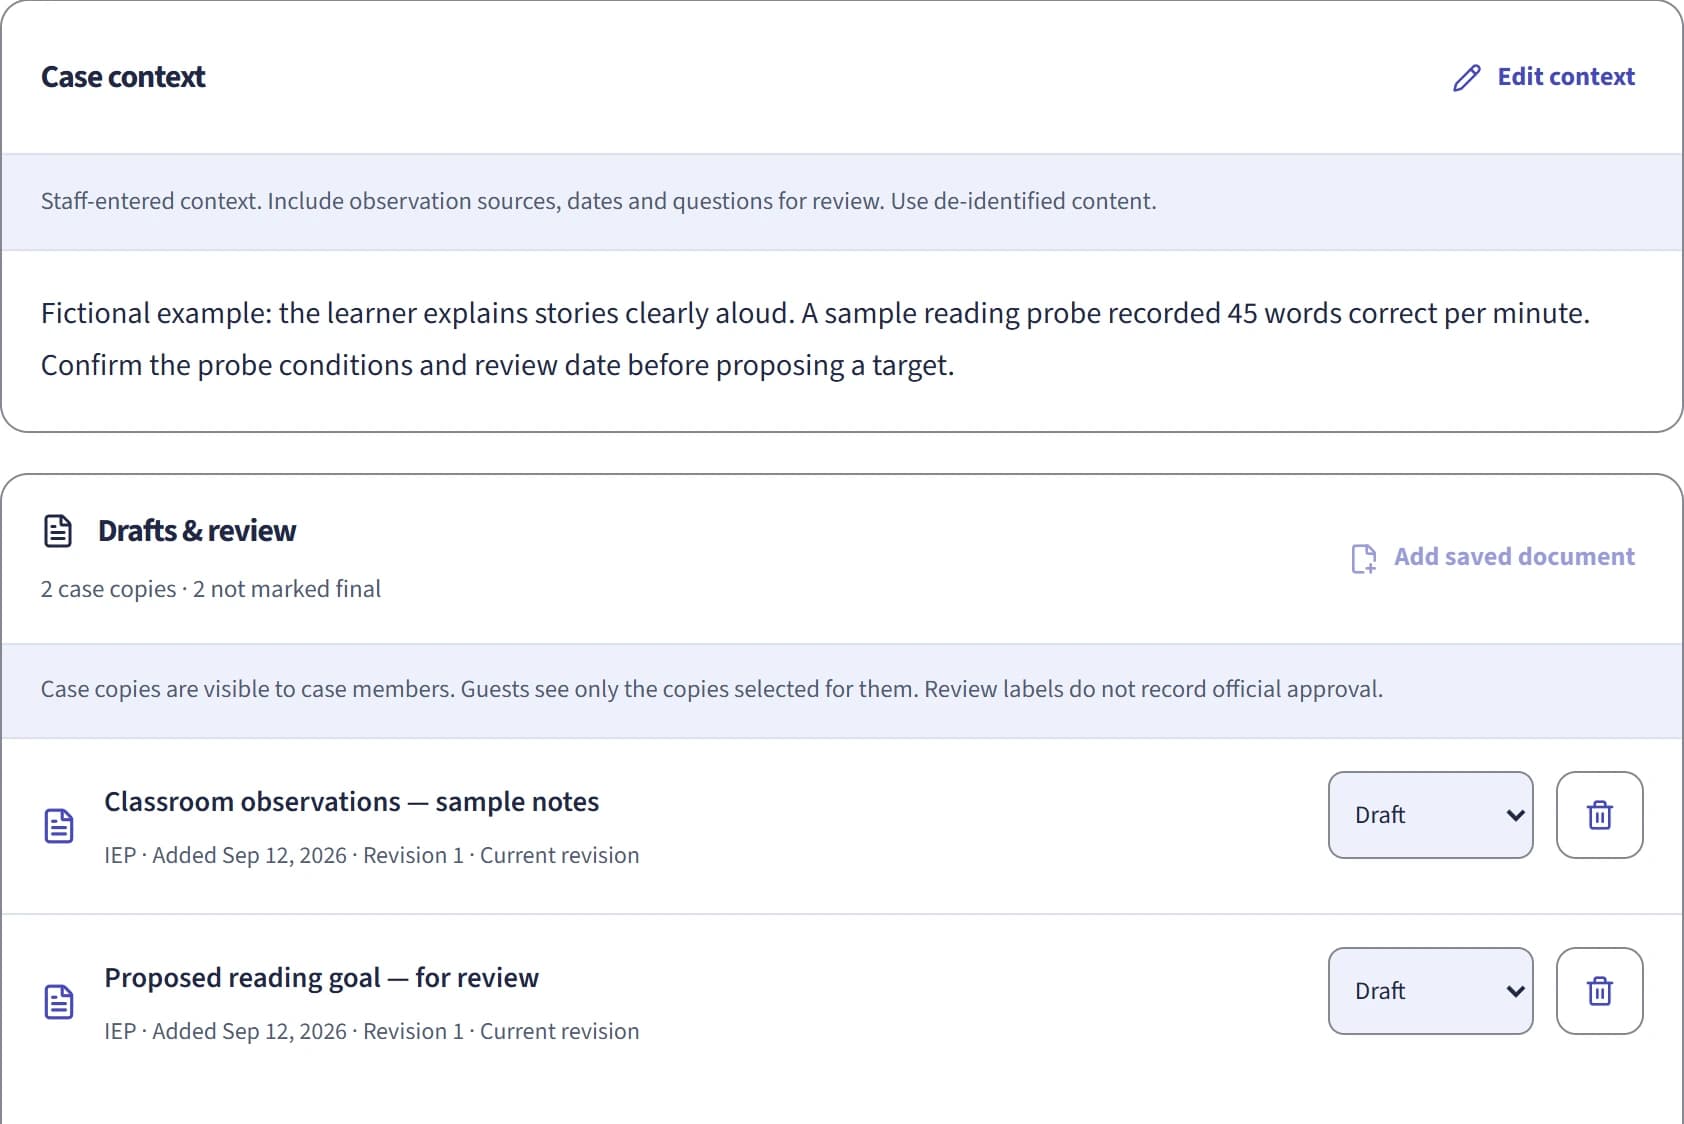Click the '2 case copies · 2 not marked final' text
1684x1124 pixels.
(x=210, y=589)
